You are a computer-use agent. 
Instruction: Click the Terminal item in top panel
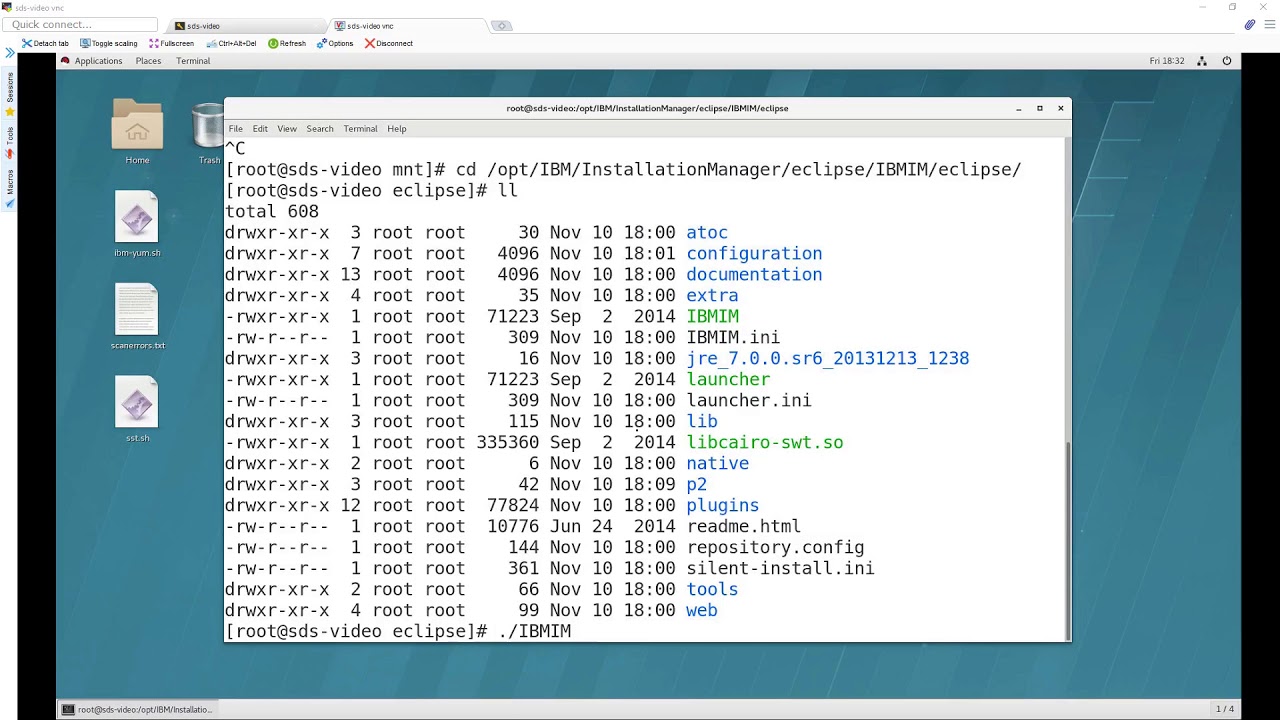click(193, 61)
